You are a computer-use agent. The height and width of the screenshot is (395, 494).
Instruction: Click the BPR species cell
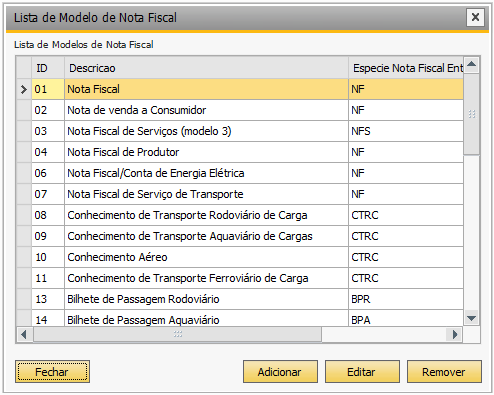pos(406,299)
